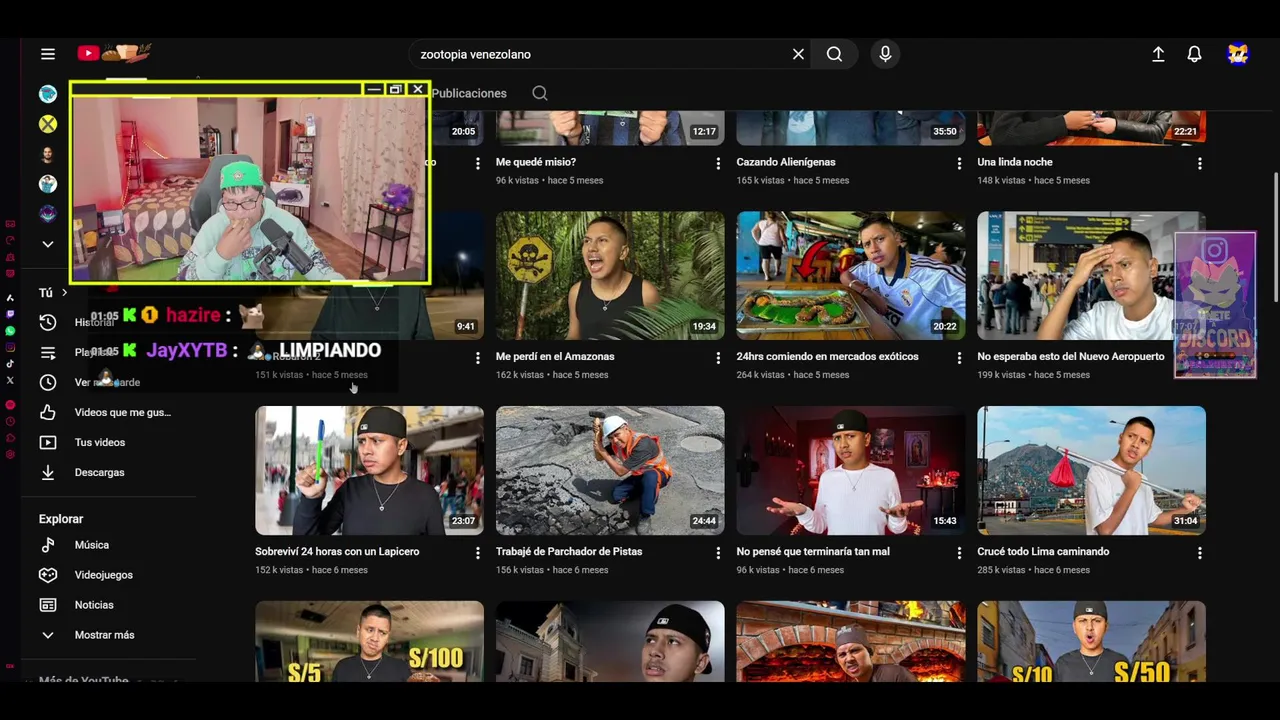
Task: Play the Lapicero thumbnail (23:07)
Action: (x=369, y=470)
